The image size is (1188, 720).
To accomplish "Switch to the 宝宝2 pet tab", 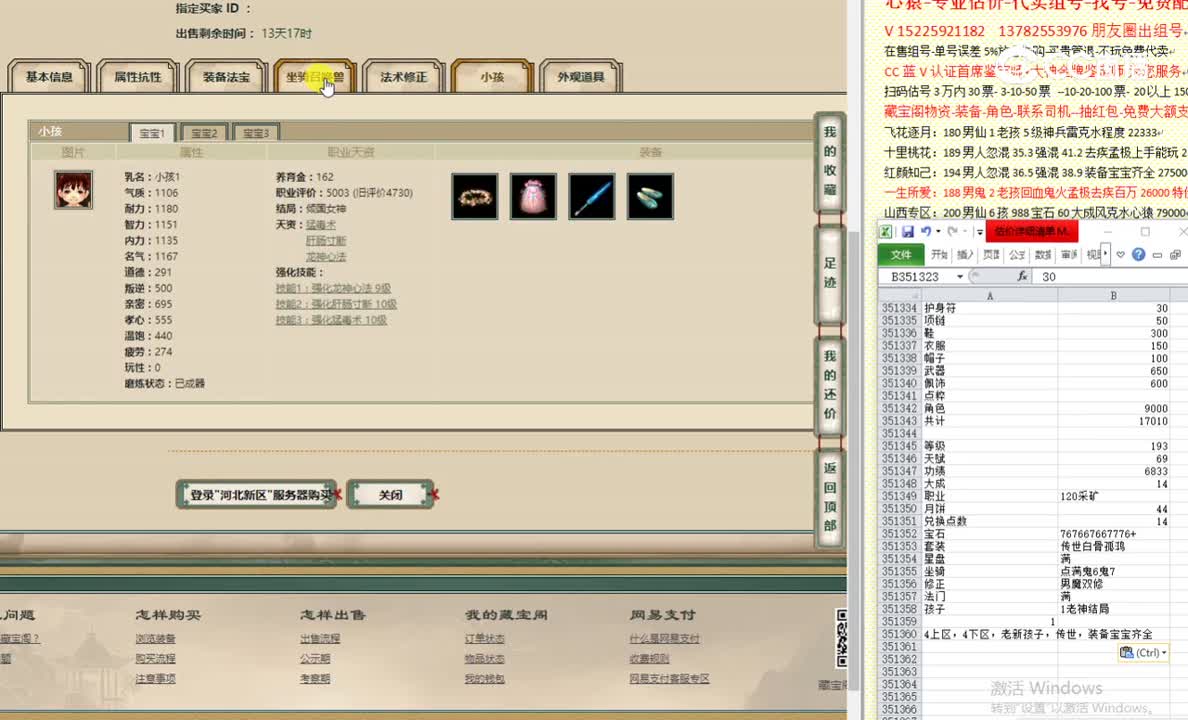I will [204, 131].
